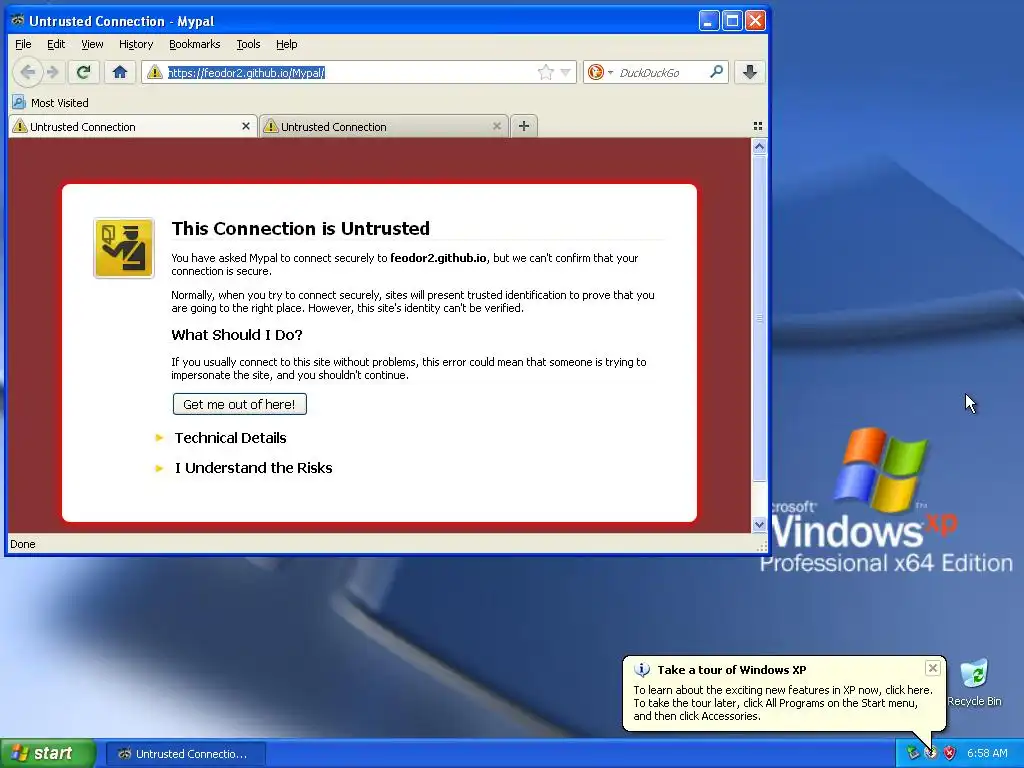The height and width of the screenshot is (768, 1024).
Task: Open the History menu
Action: pyautogui.click(x=136, y=44)
